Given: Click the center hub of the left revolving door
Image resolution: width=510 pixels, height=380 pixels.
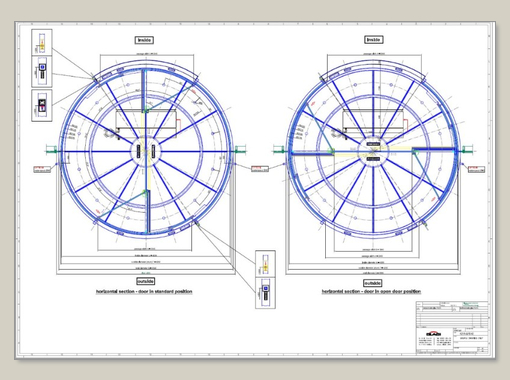Looking at the screenshot, I should (x=146, y=151).
